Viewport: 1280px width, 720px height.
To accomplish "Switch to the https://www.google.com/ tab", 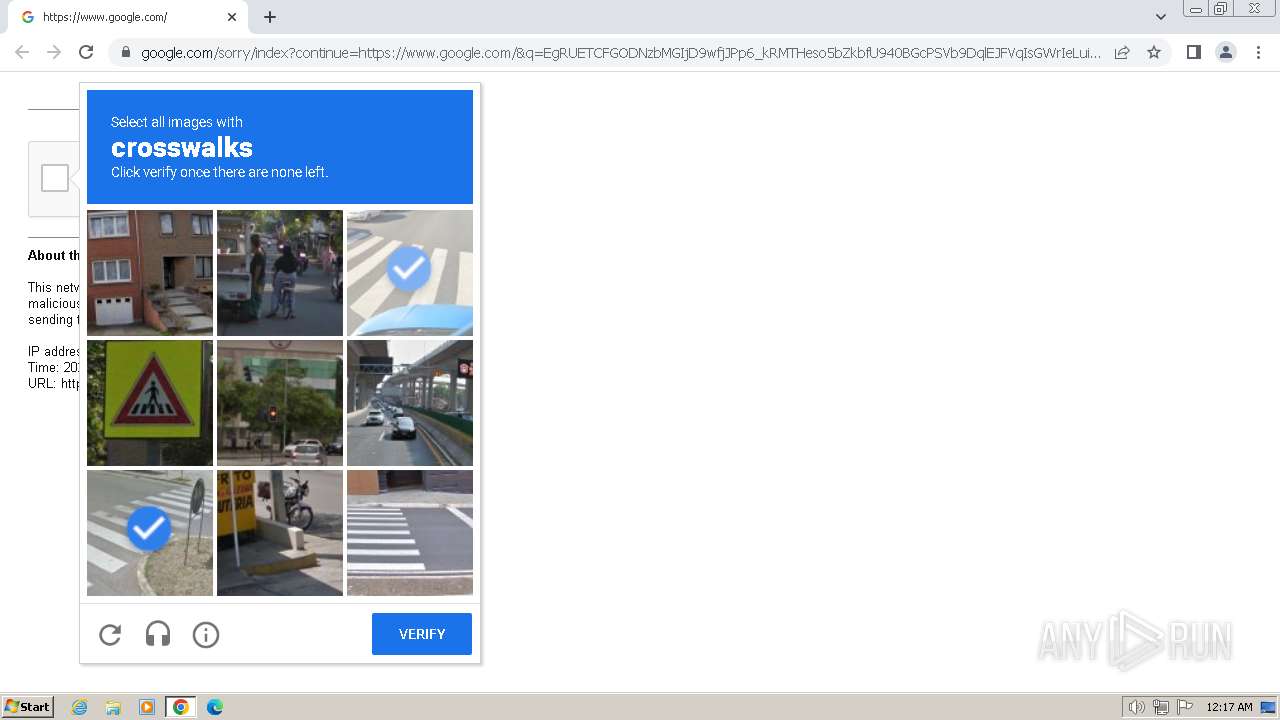I will point(126,17).
